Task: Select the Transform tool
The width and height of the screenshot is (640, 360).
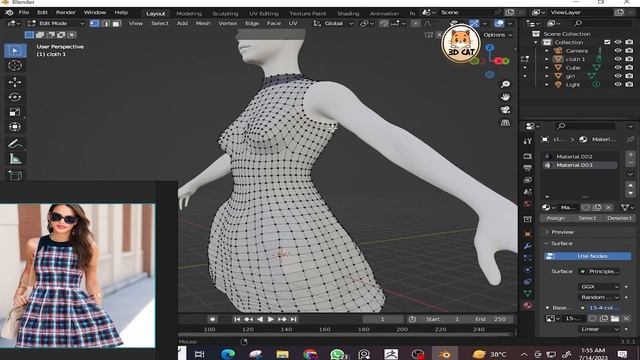Action: [x=15, y=127]
